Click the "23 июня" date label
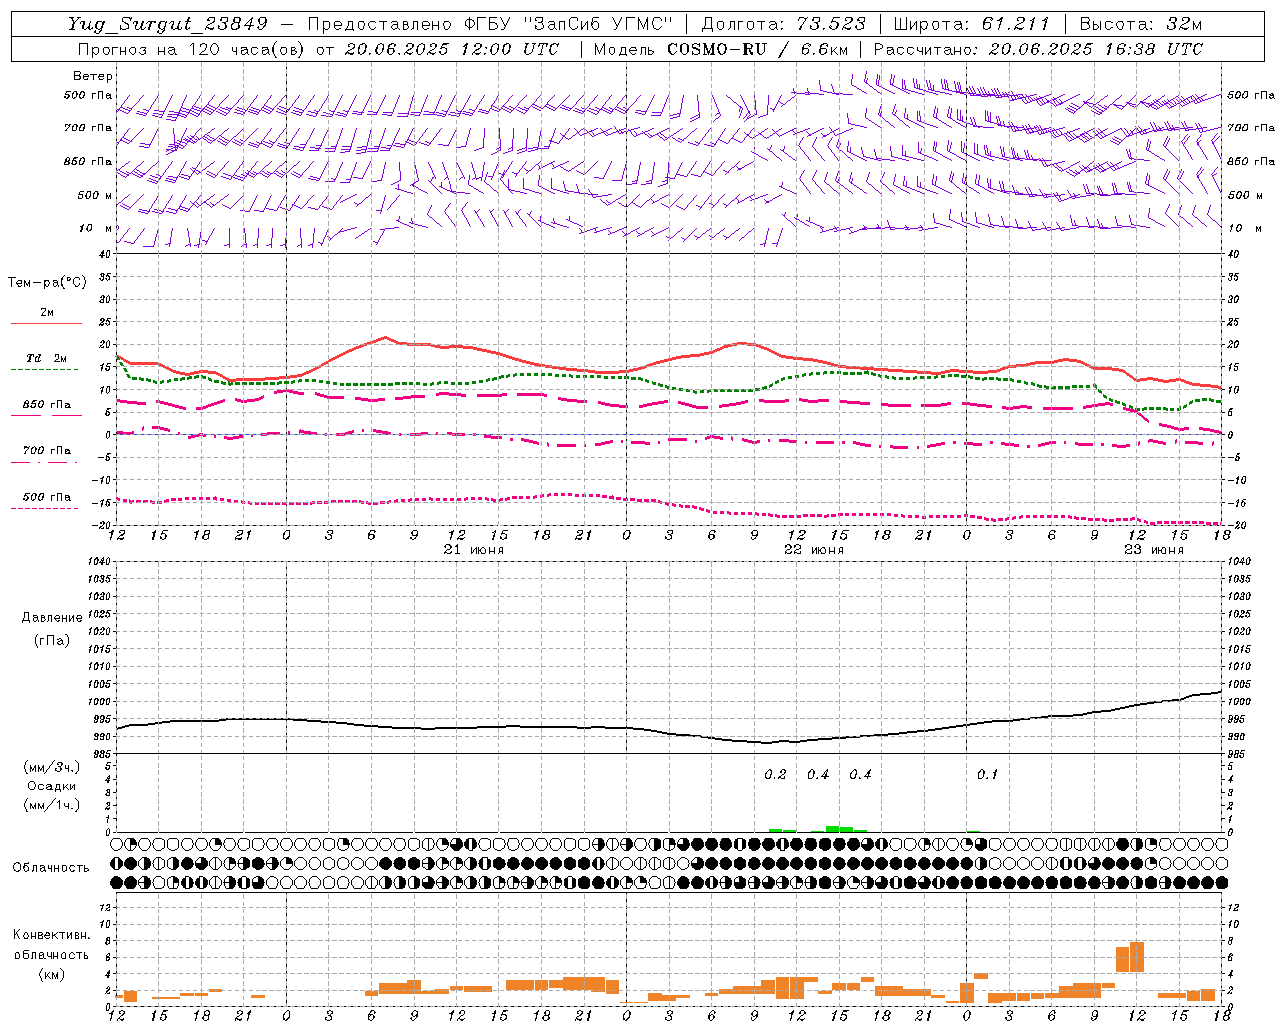Image resolution: width=1280 pixels, height=1024 pixels. point(1154,550)
